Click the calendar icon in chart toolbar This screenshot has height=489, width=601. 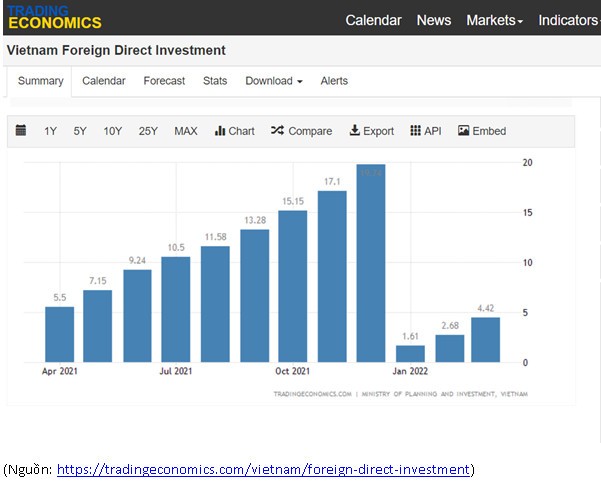click(x=21, y=131)
